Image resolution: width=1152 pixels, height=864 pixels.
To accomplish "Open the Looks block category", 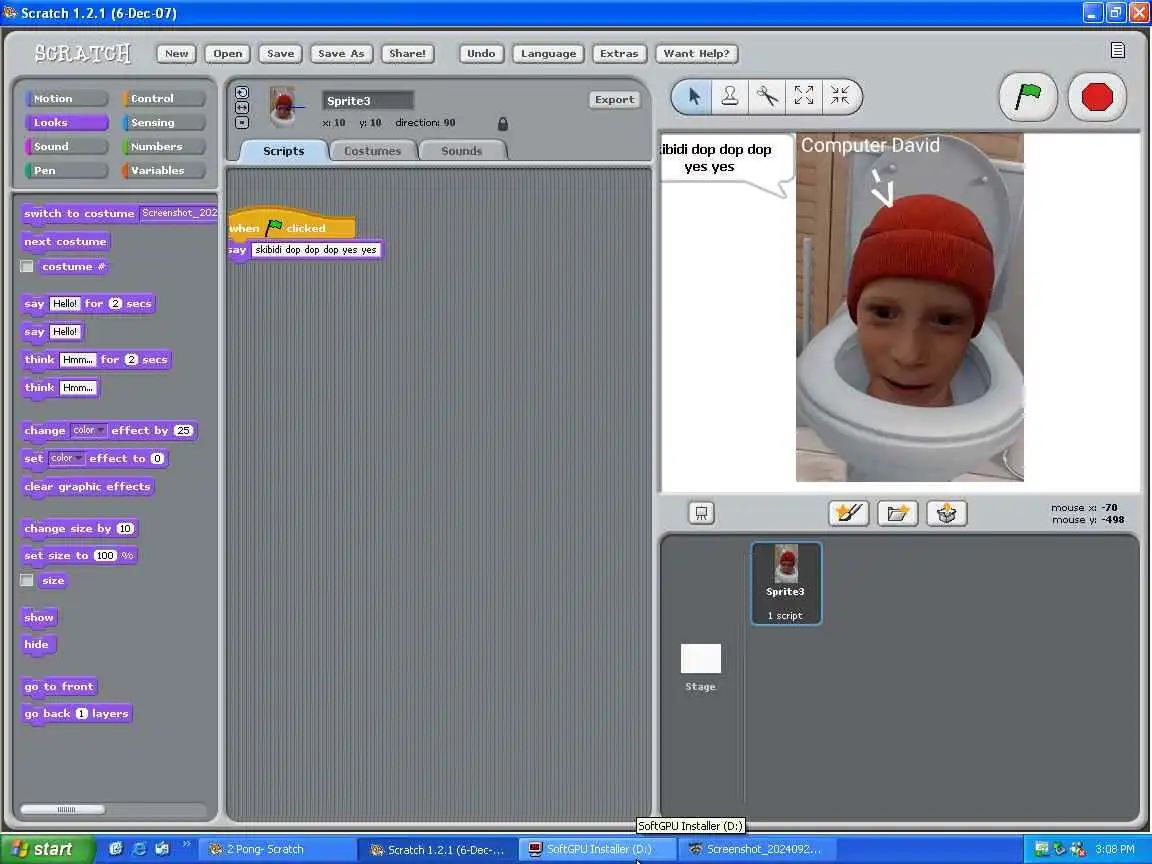I will 65,123.
